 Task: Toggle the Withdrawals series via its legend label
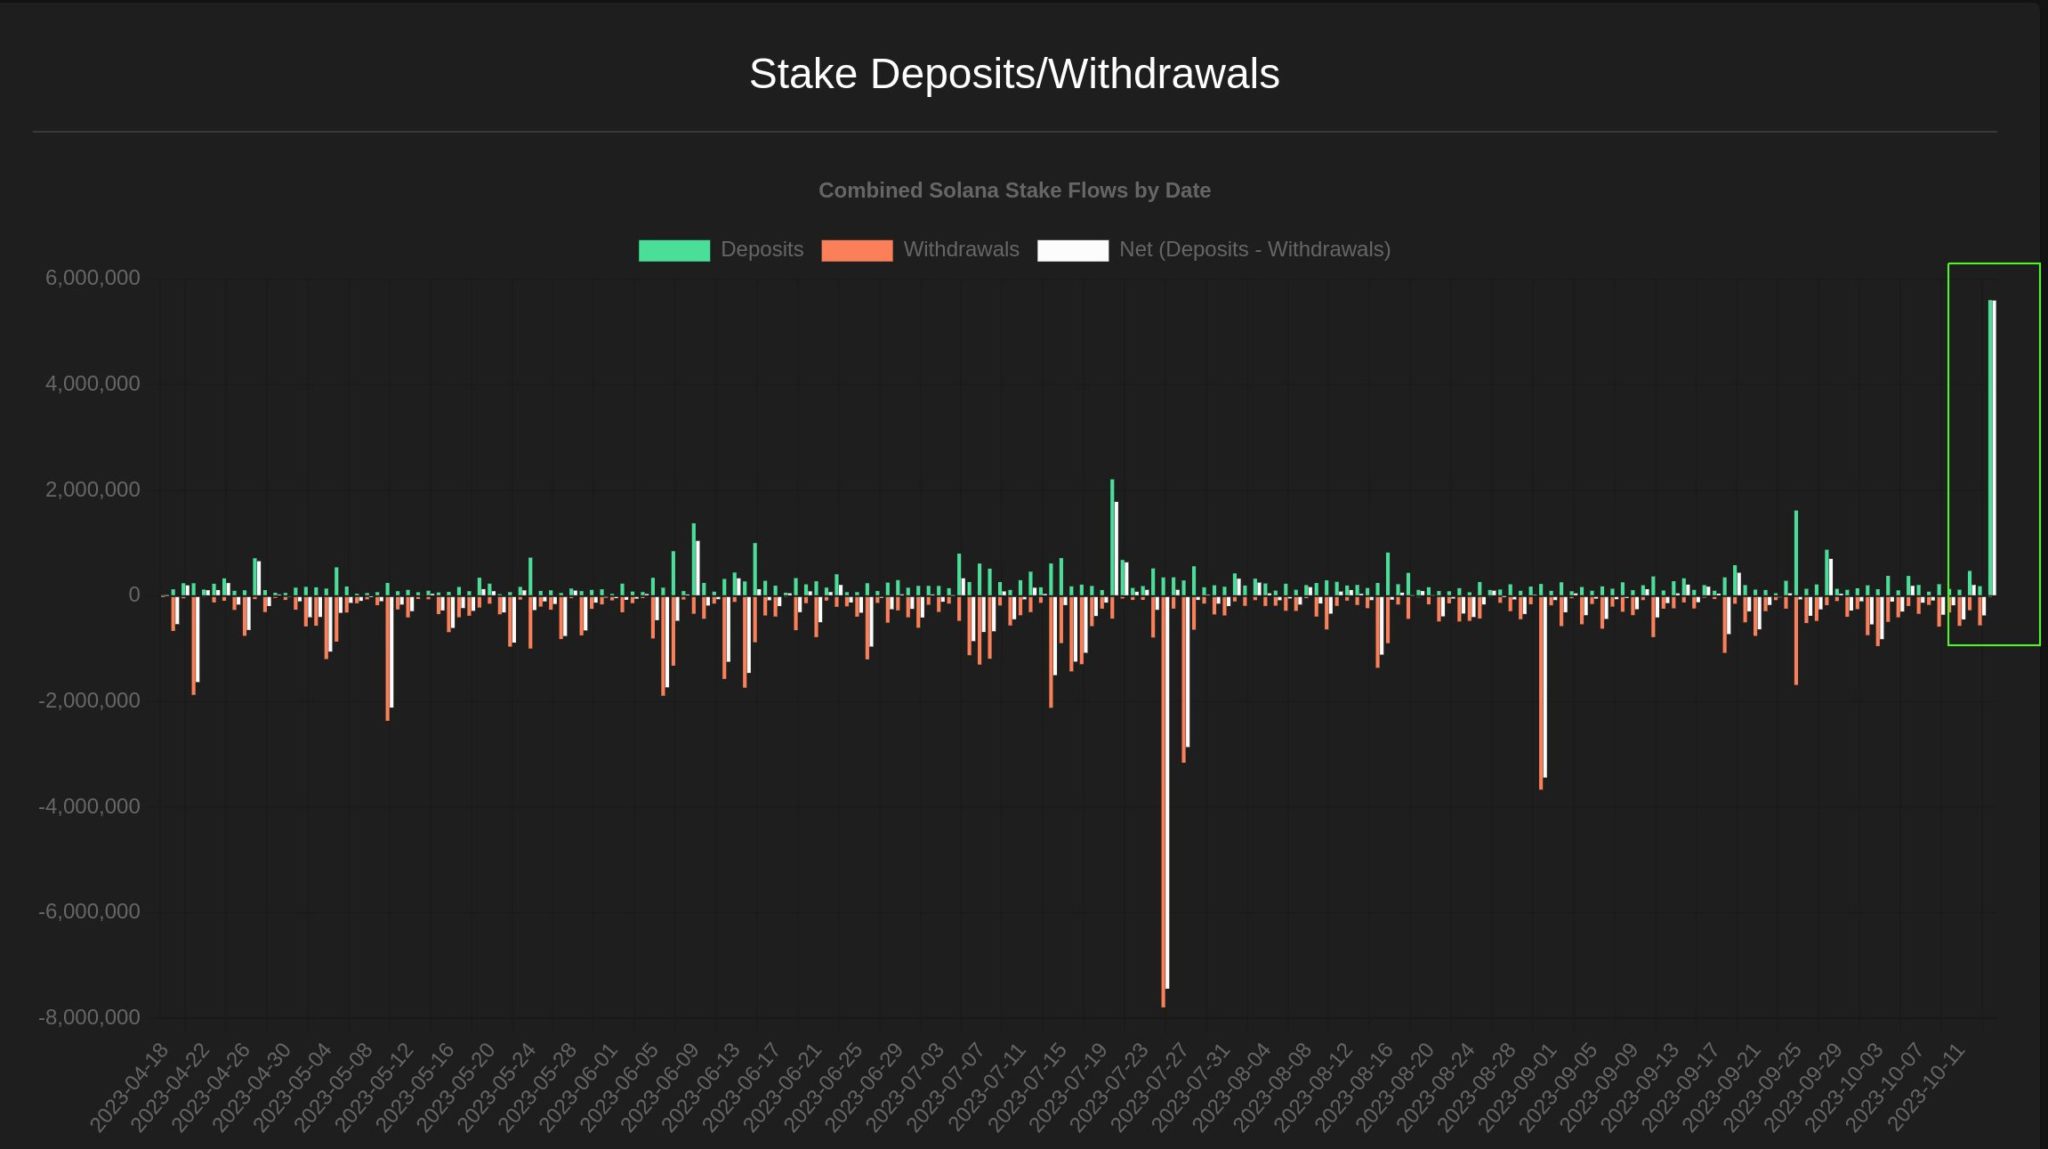coord(961,250)
